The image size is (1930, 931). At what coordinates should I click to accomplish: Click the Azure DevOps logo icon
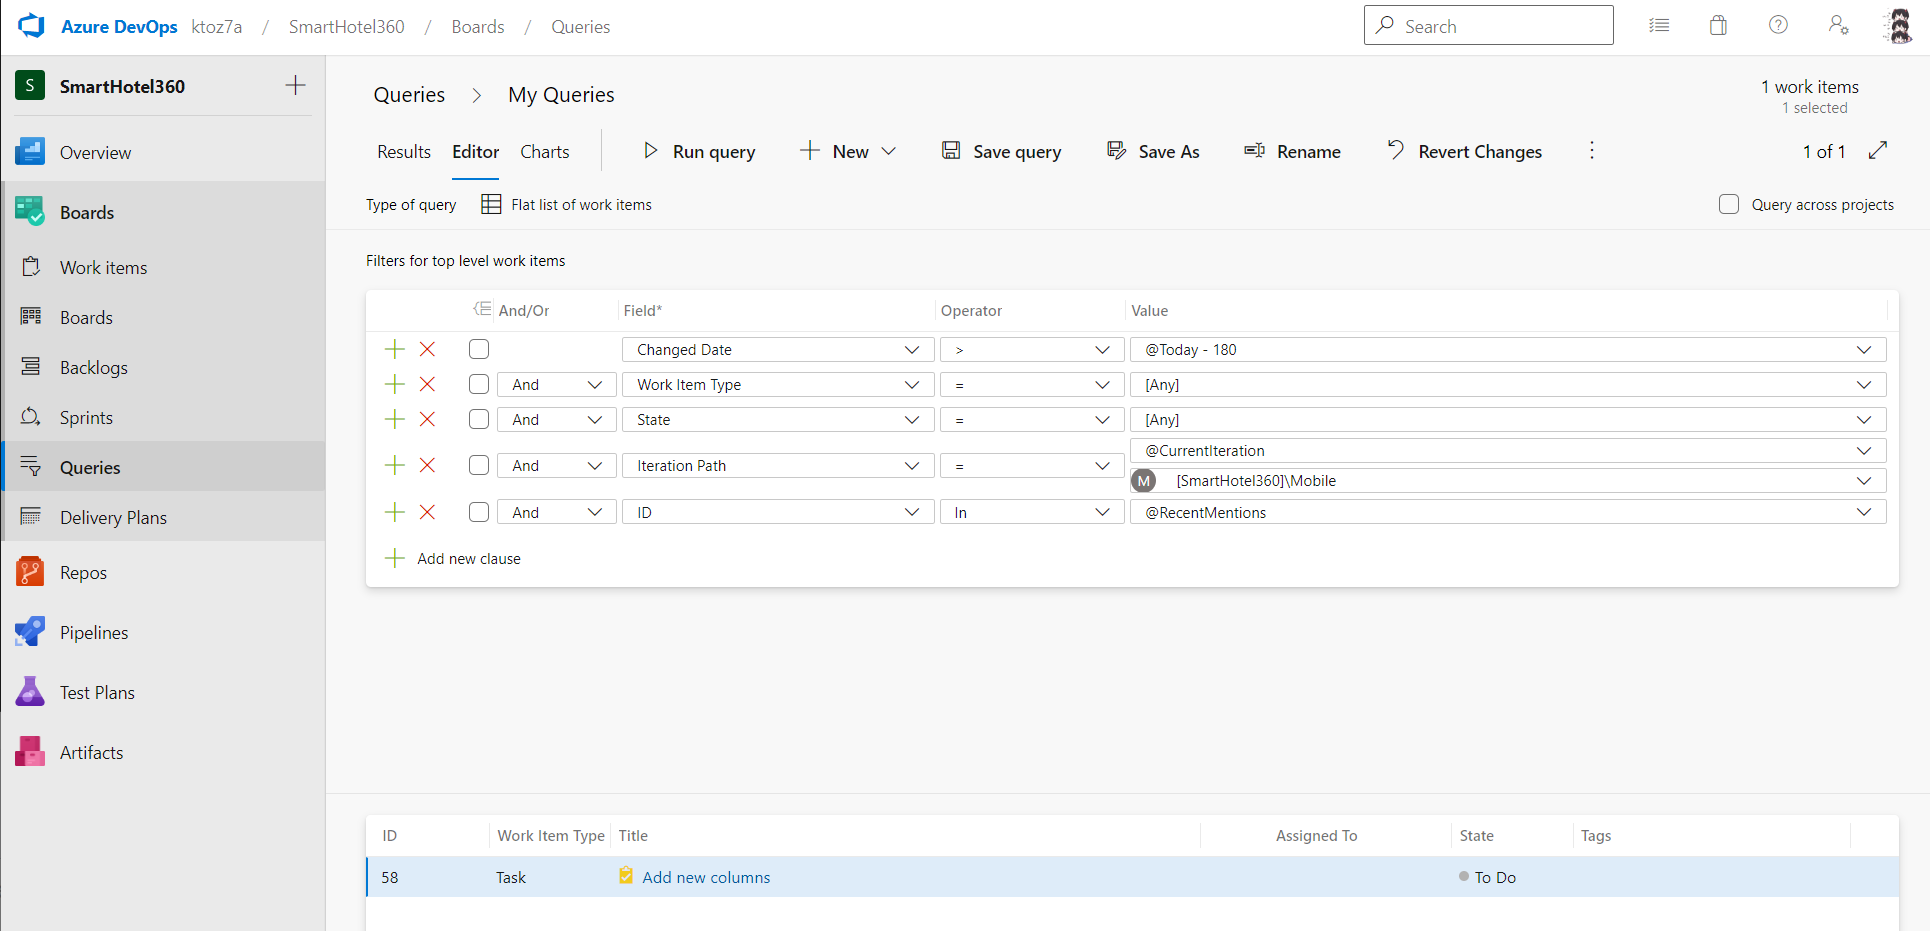31,26
